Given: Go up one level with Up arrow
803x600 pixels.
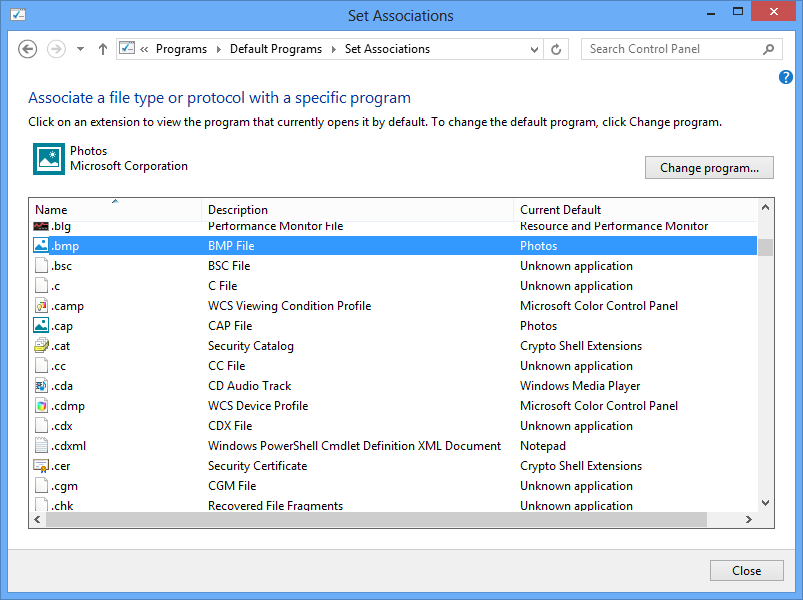Looking at the screenshot, I should click(103, 49).
